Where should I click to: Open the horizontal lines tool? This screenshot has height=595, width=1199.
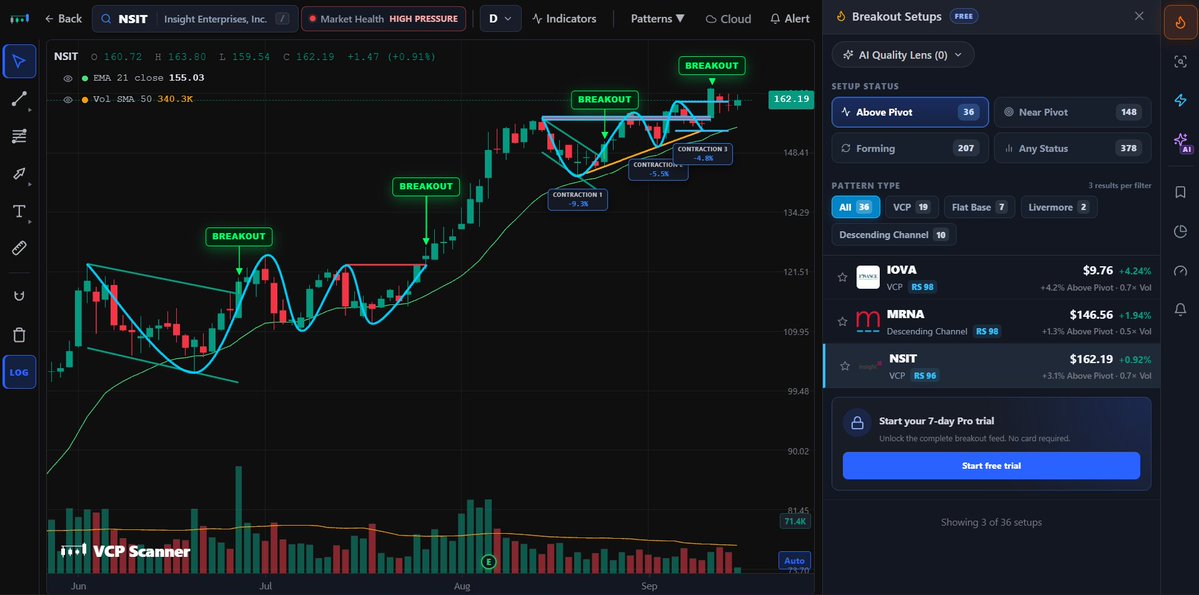coord(19,136)
